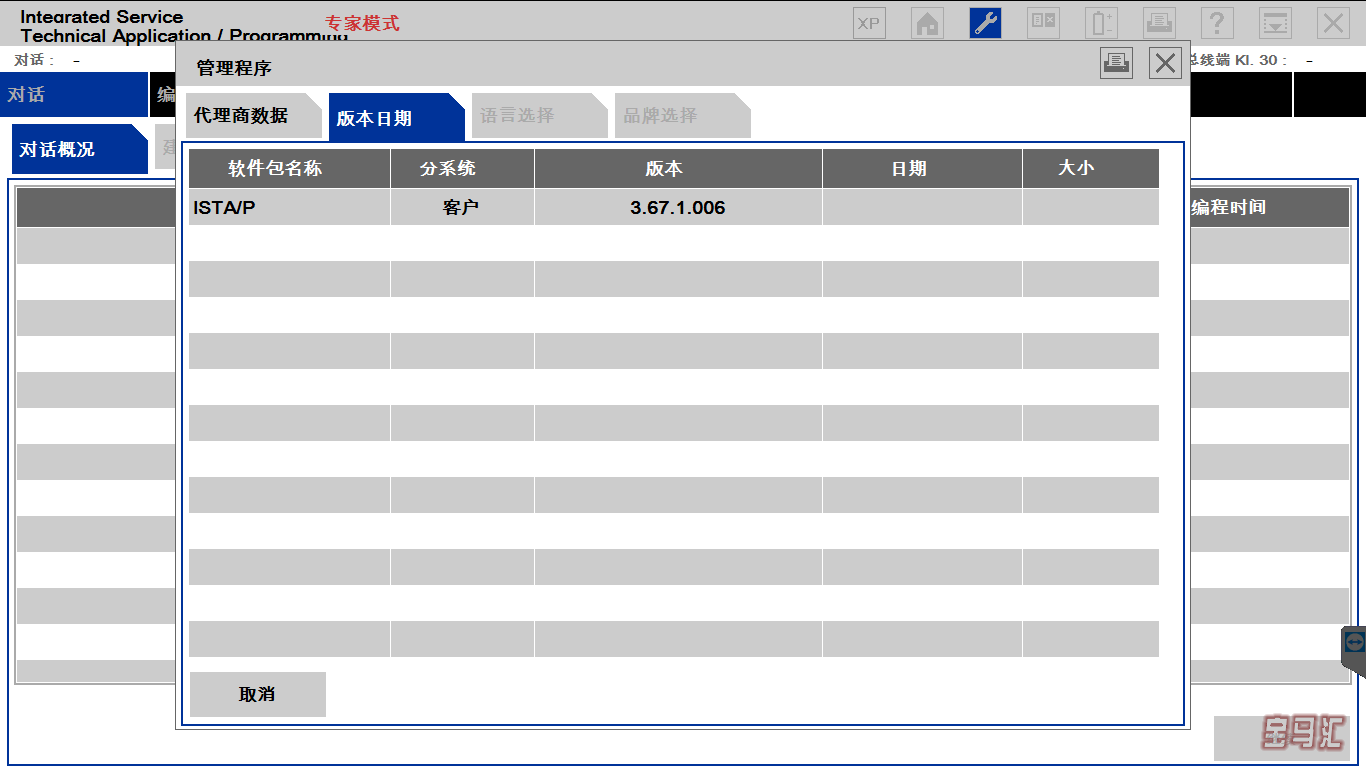Viewport: 1366px width, 768px height.
Task: Click the 专家模式 red label
Action: click(362, 23)
